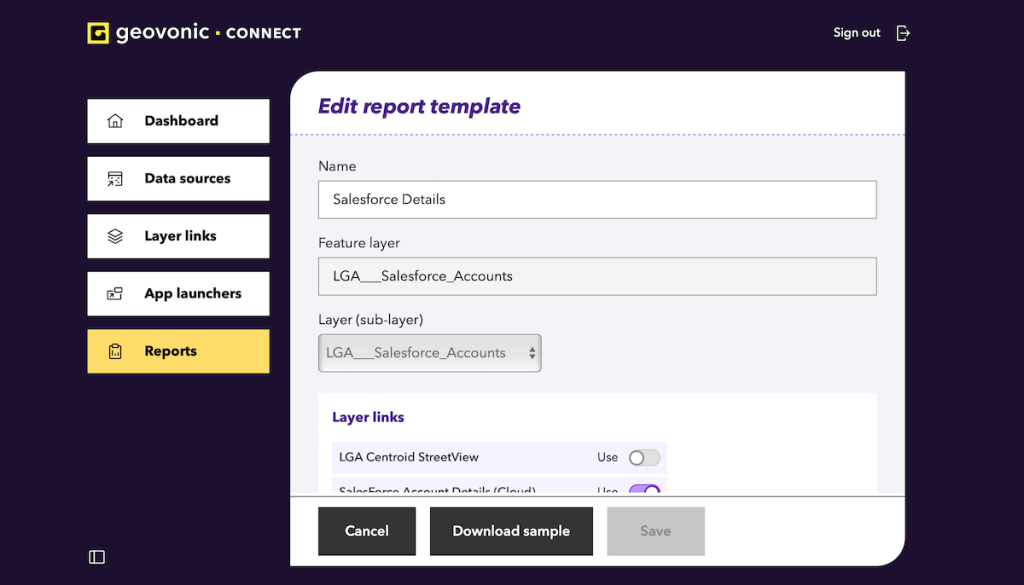This screenshot has height=585, width=1024.
Task: Navigate to Layer links page
Action: (180, 237)
